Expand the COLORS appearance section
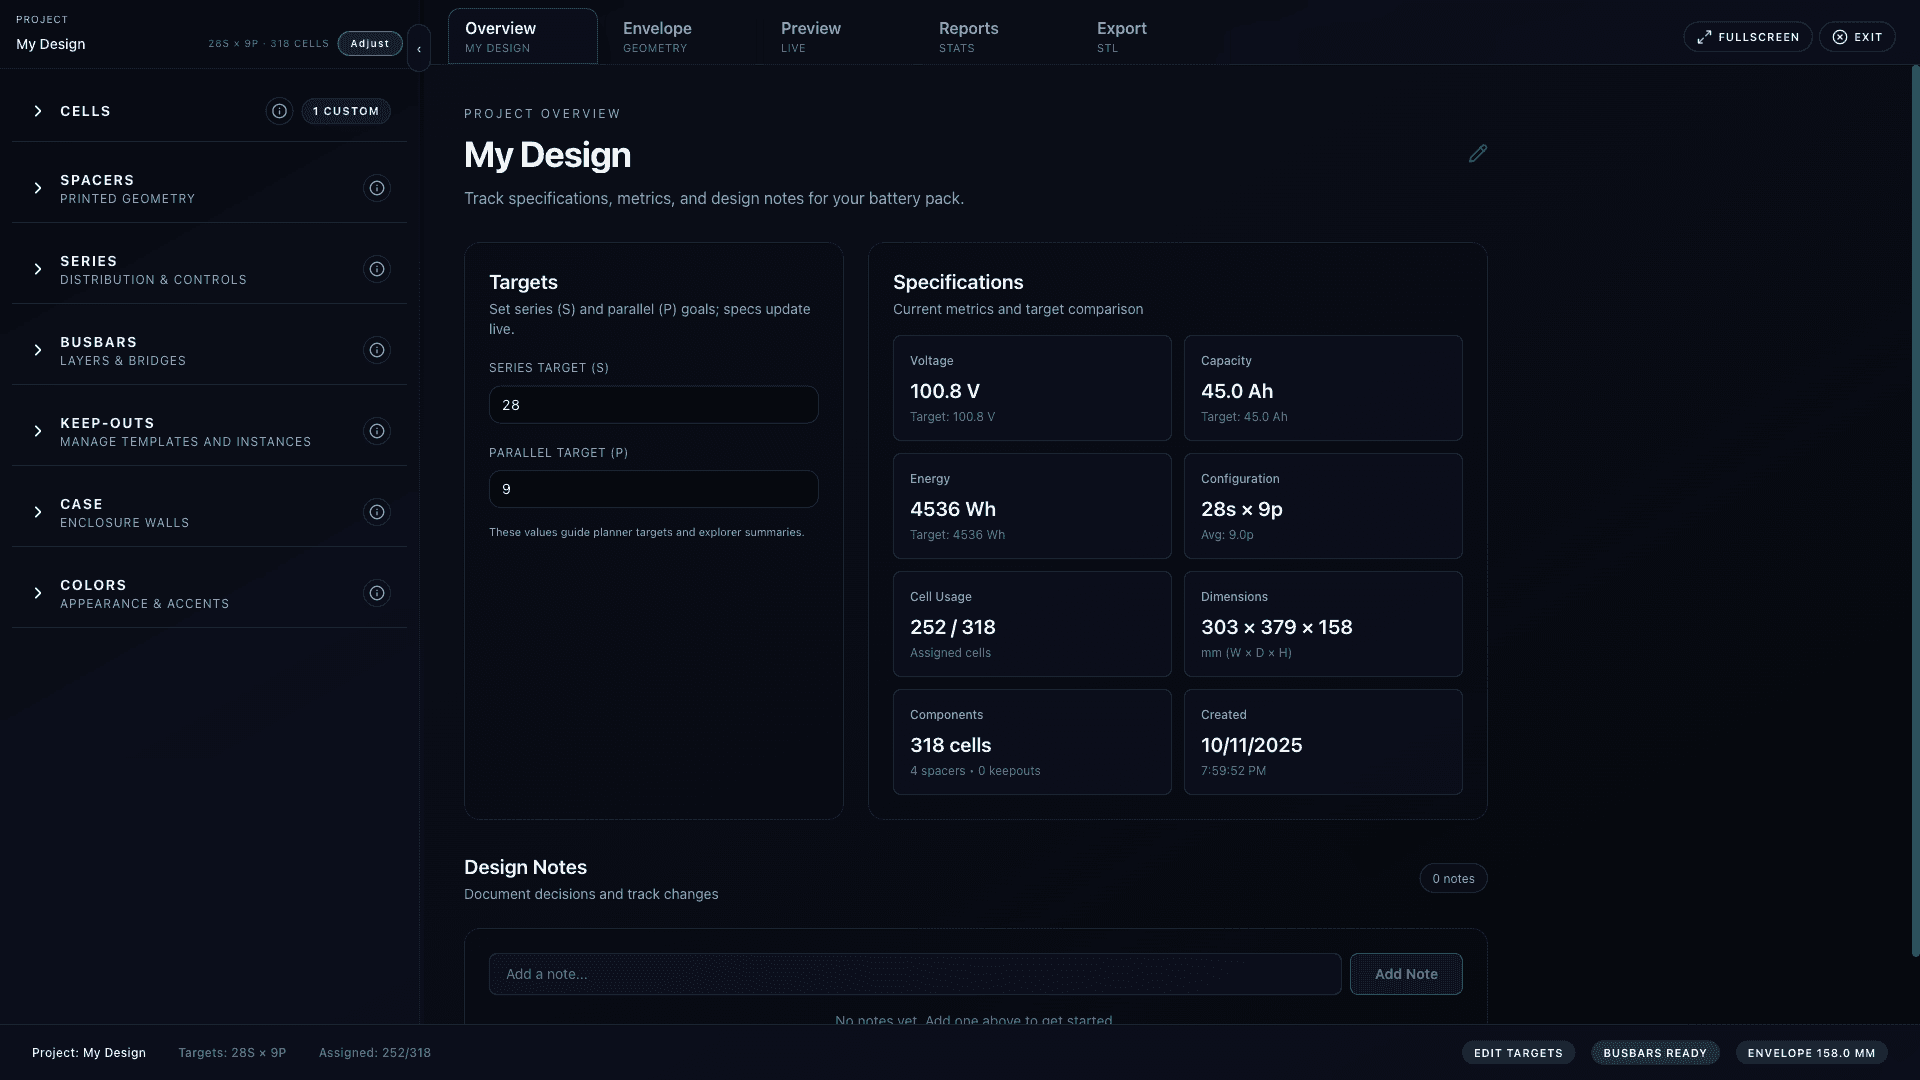This screenshot has height=1080, width=1920. tap(38, 593)
